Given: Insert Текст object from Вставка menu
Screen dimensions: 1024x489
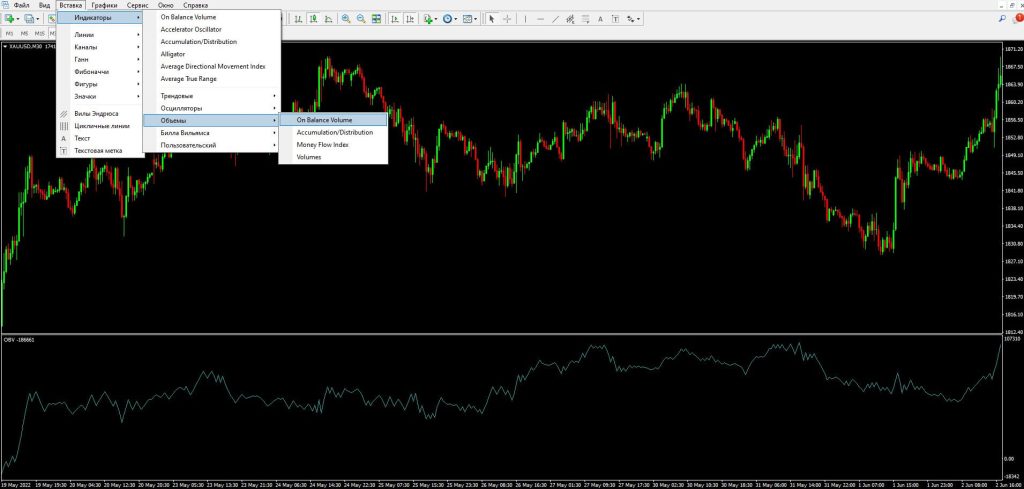Looking at the screenshot, I should (100, 138).
